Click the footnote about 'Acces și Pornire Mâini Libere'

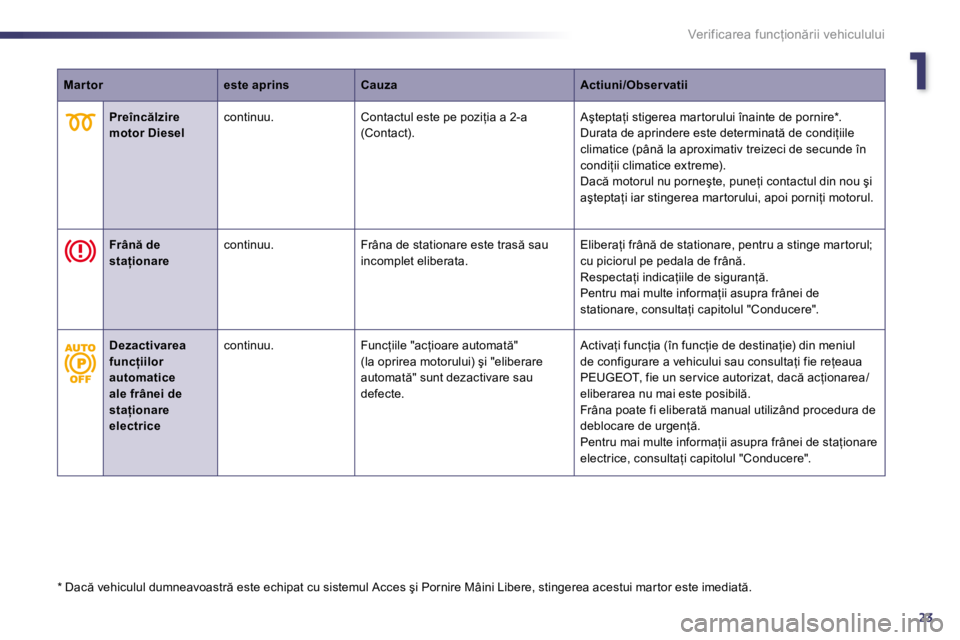click(405, 587)
